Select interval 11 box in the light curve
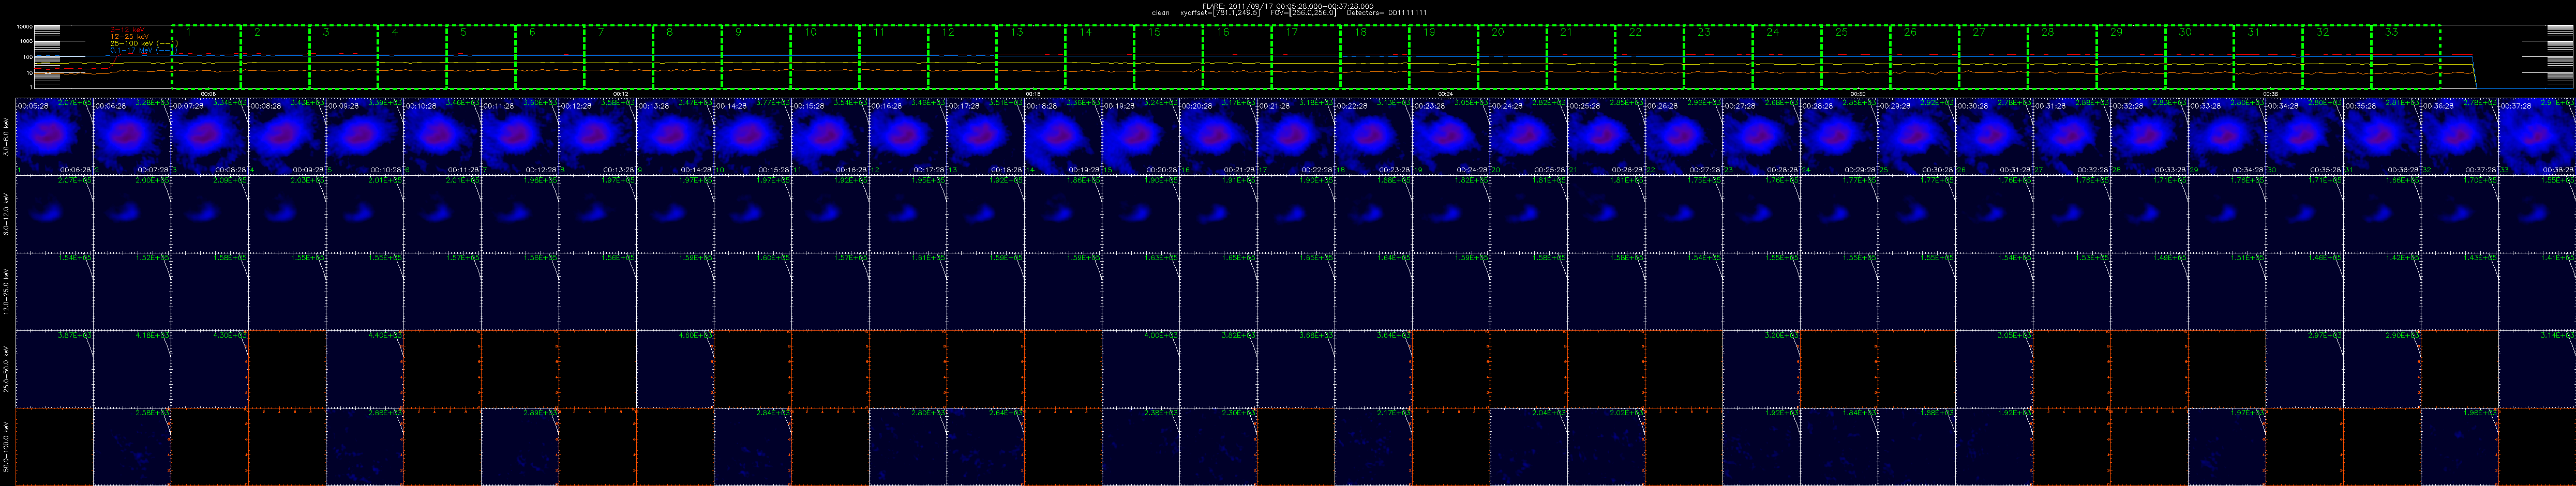 coord(893,57)
